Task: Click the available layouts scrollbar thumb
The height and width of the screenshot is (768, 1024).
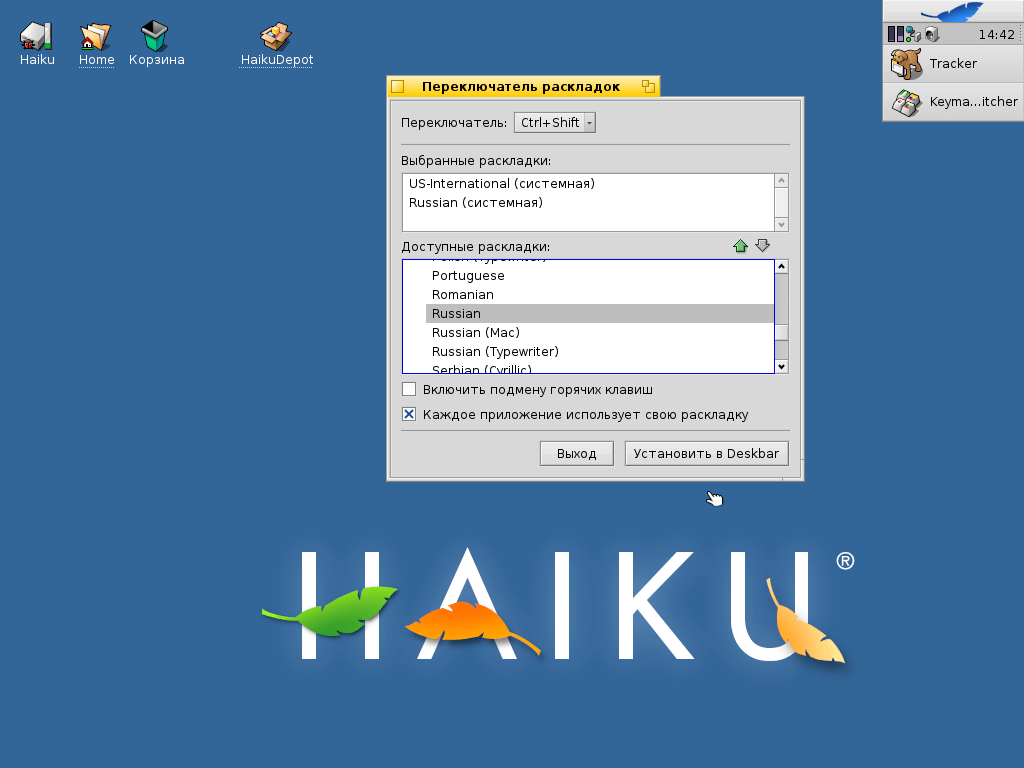Action: 782,332
